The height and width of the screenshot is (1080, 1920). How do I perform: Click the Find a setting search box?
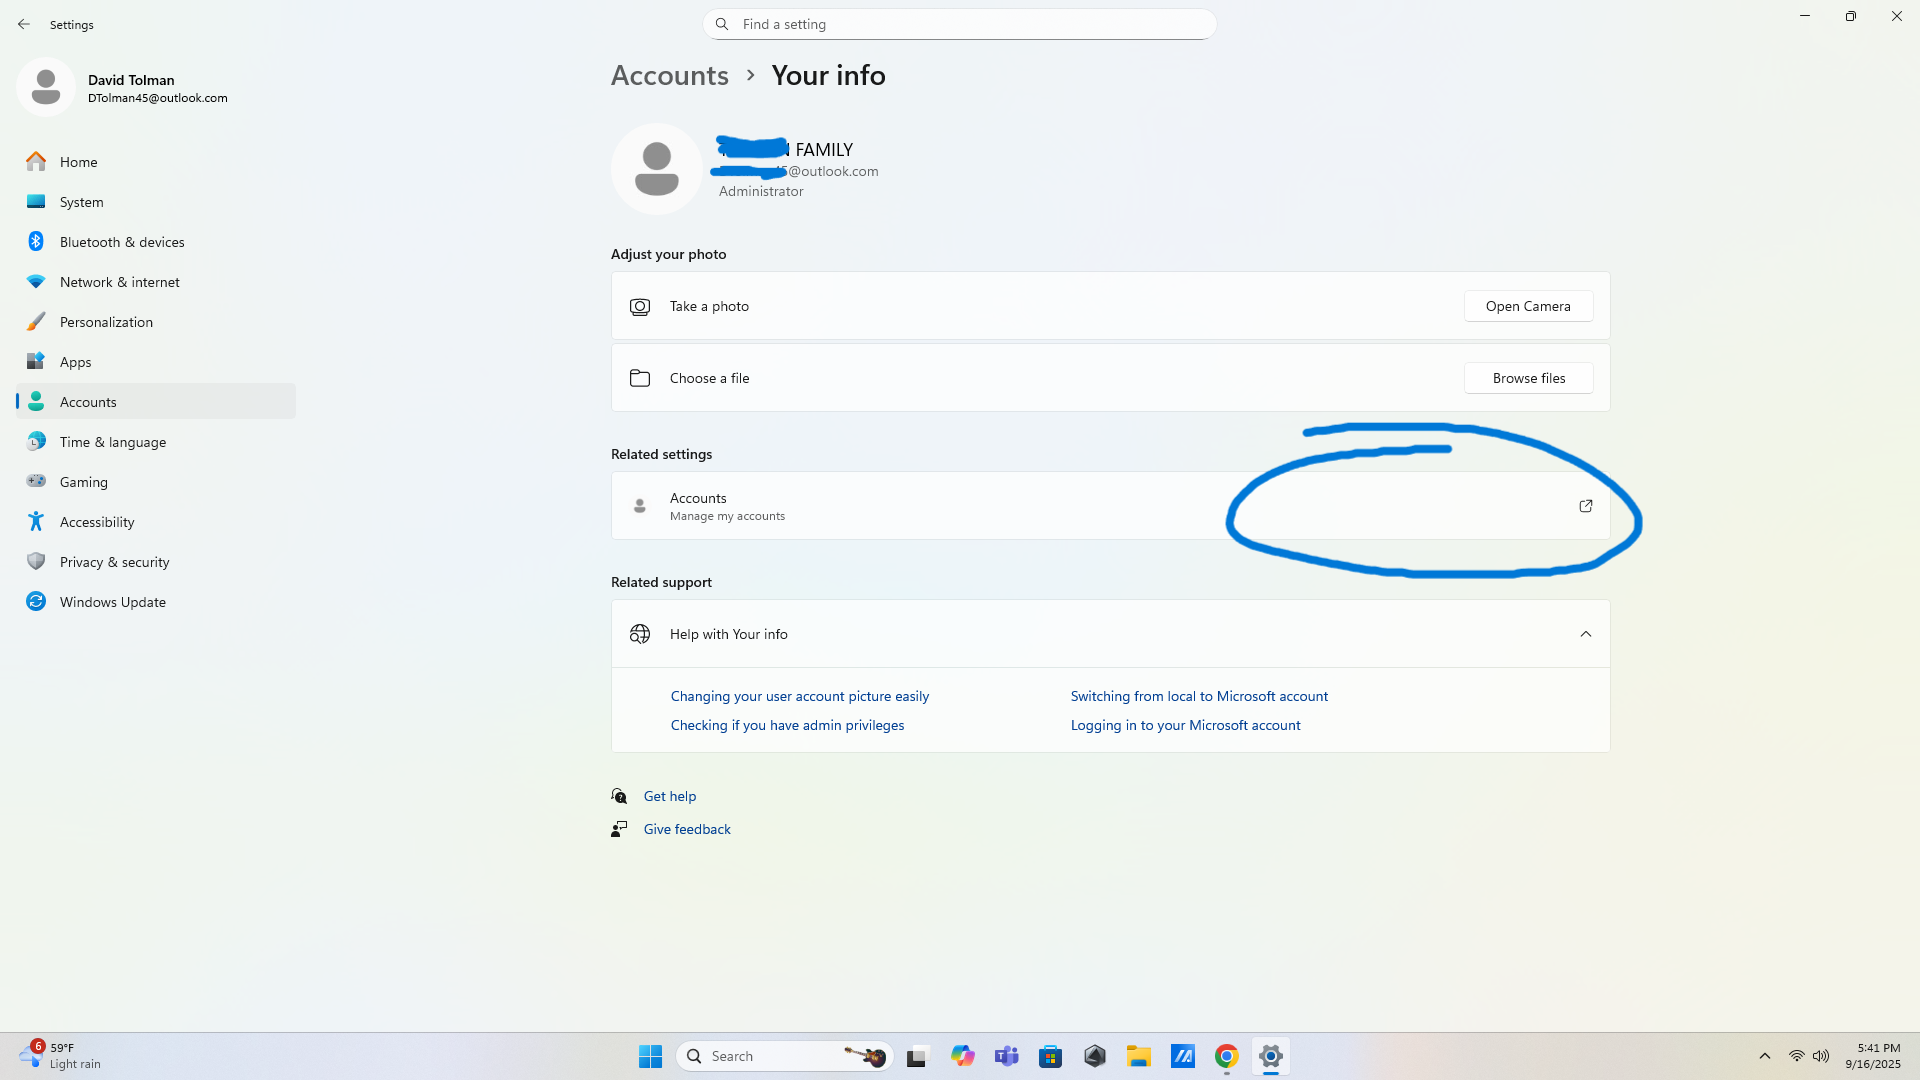click(x=959, y=23)
